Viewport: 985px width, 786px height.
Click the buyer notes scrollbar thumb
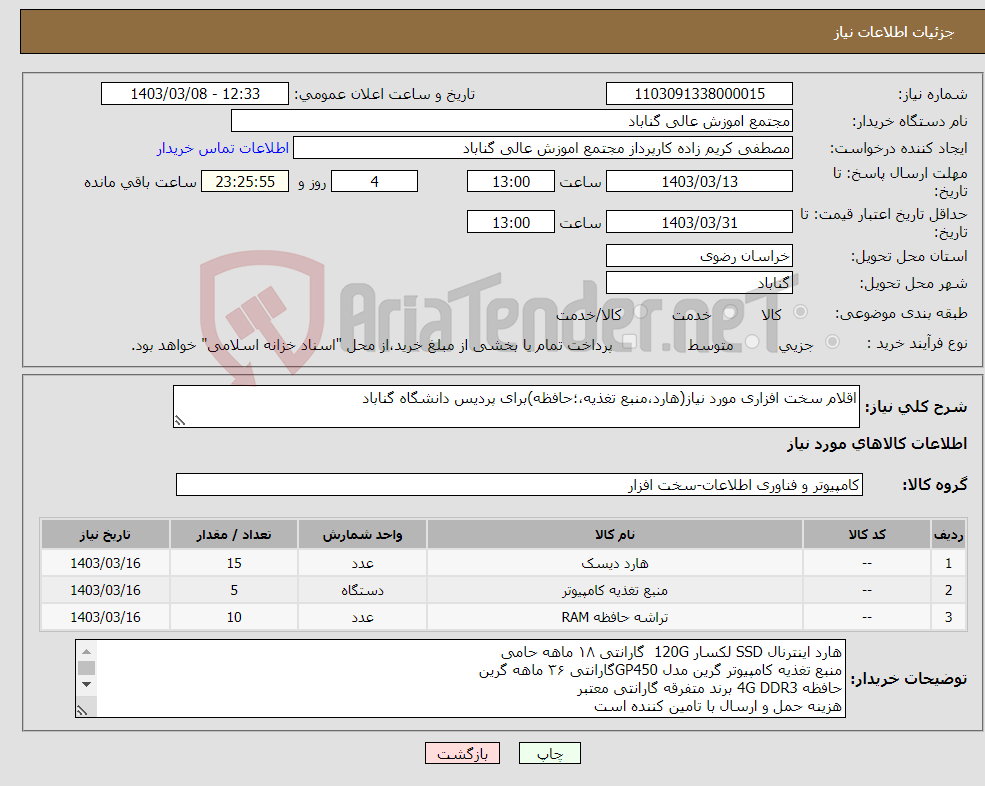(x=87, y=668)
